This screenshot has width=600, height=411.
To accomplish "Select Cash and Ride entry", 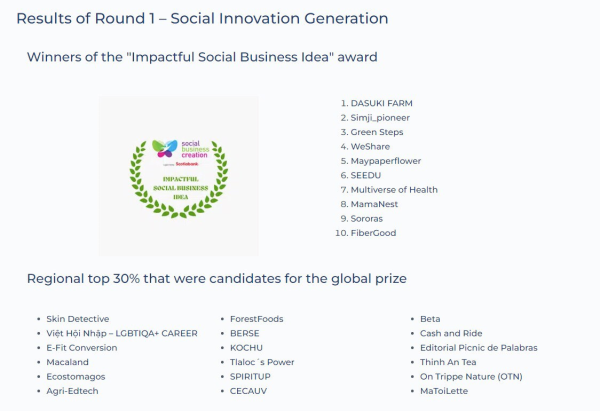I will coord(451,333).
